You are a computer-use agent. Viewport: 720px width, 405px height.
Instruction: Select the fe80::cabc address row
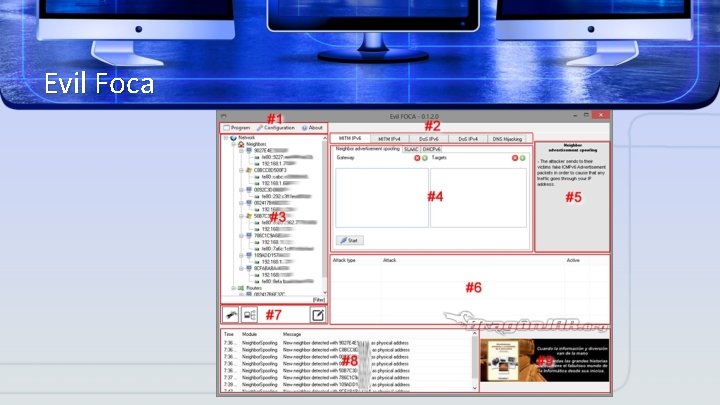coord(285,177)
